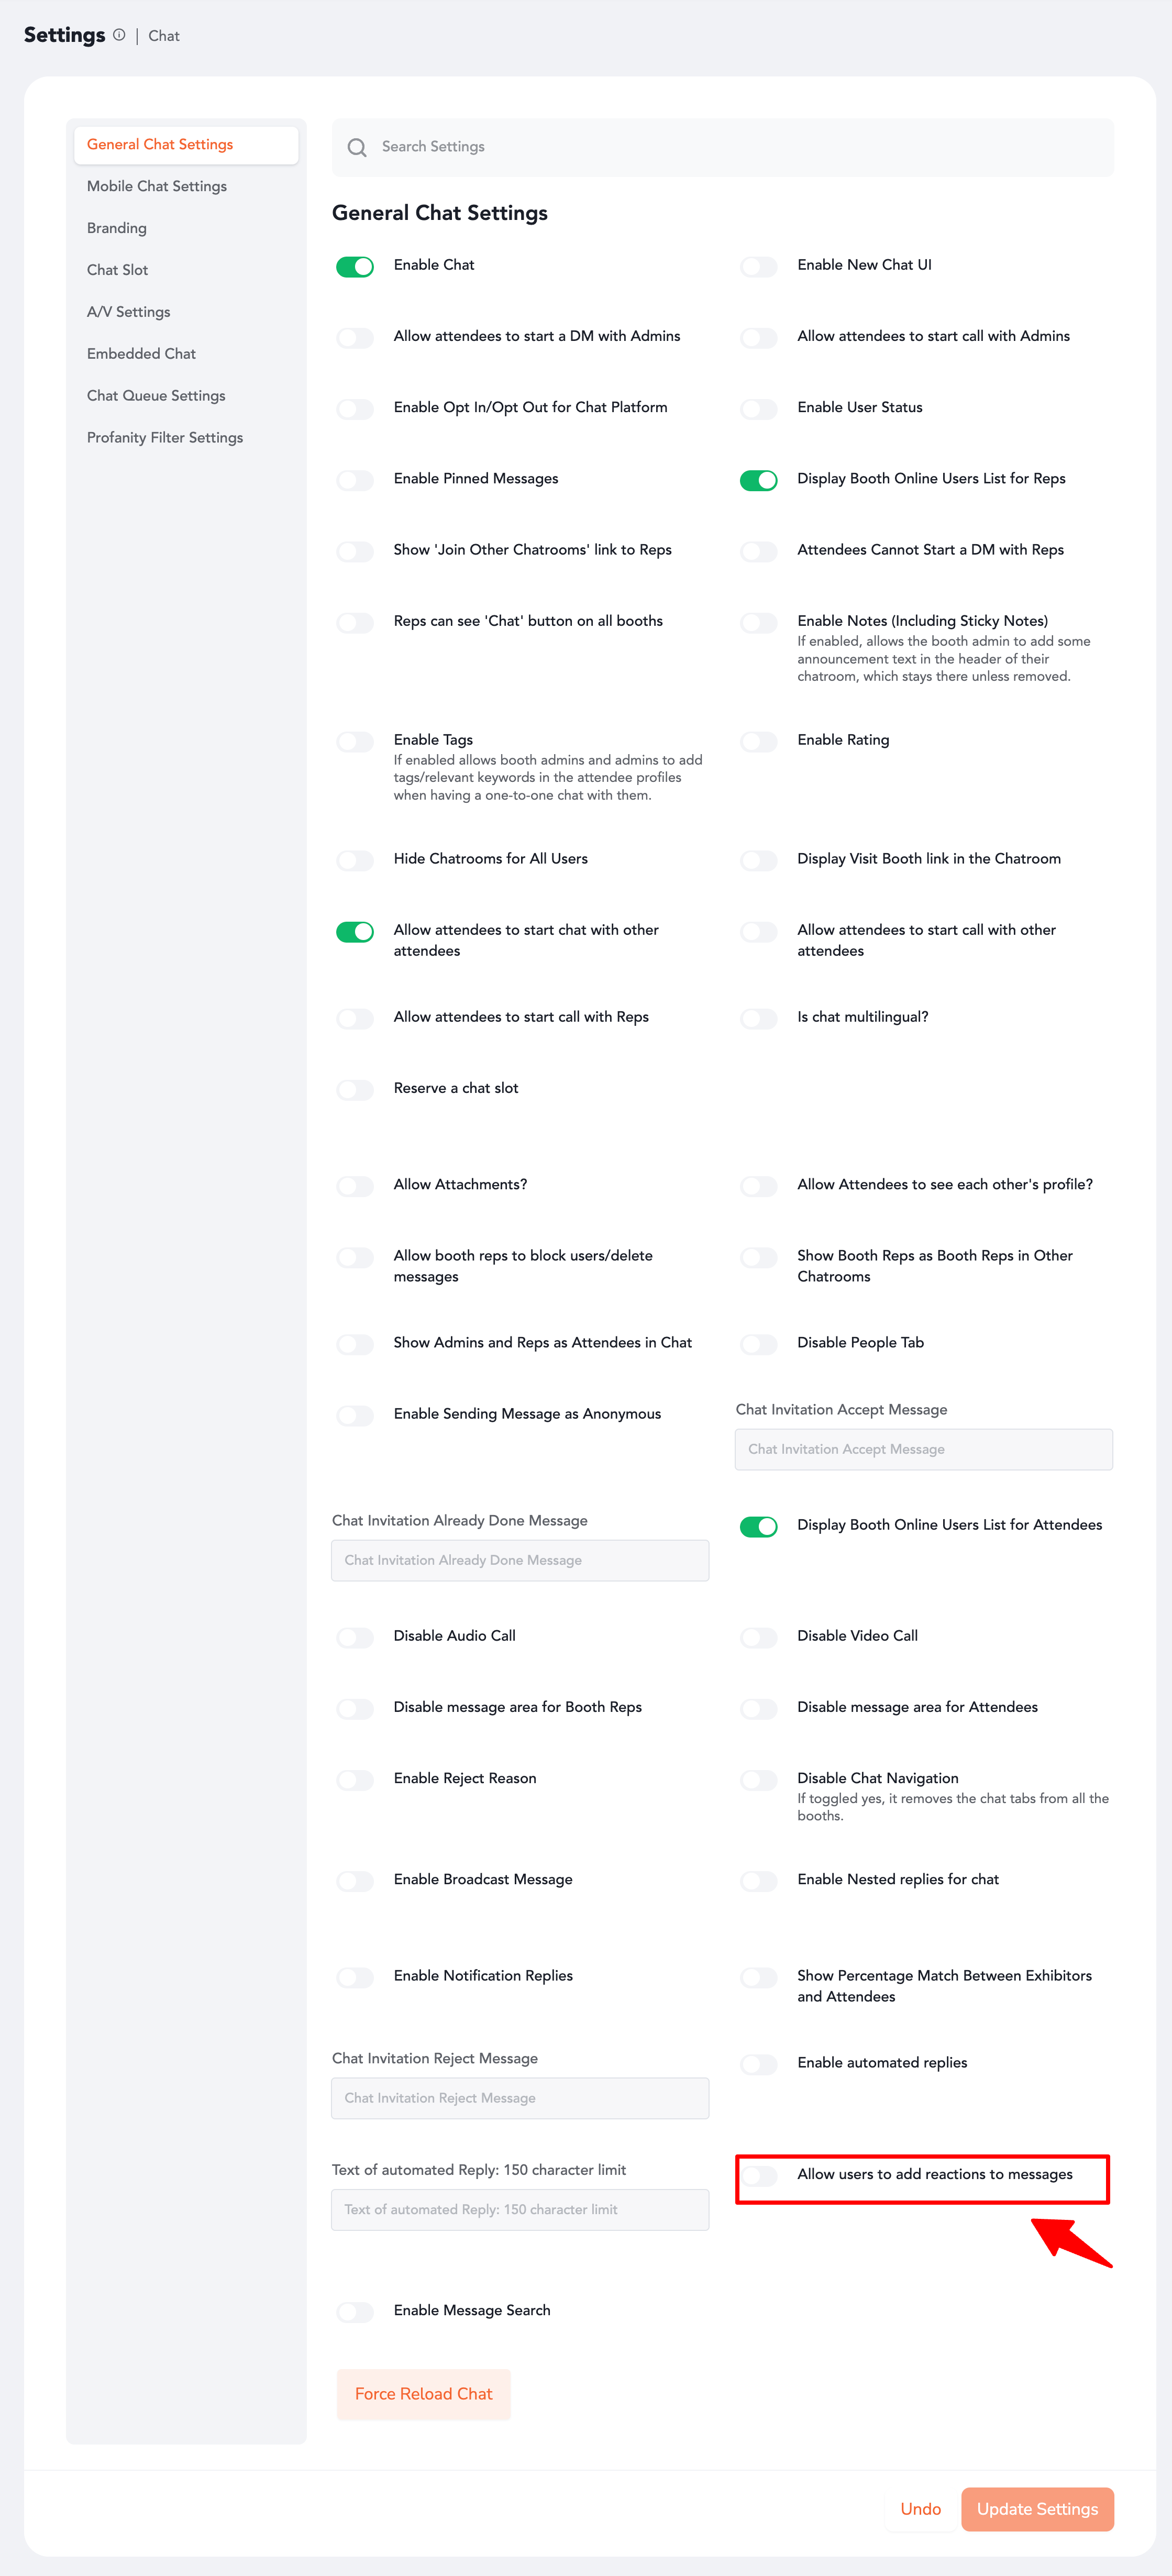The width and height of the screenshot is (1172, 2576).
Task: Focus the Search Settings field
Action: 740,147
